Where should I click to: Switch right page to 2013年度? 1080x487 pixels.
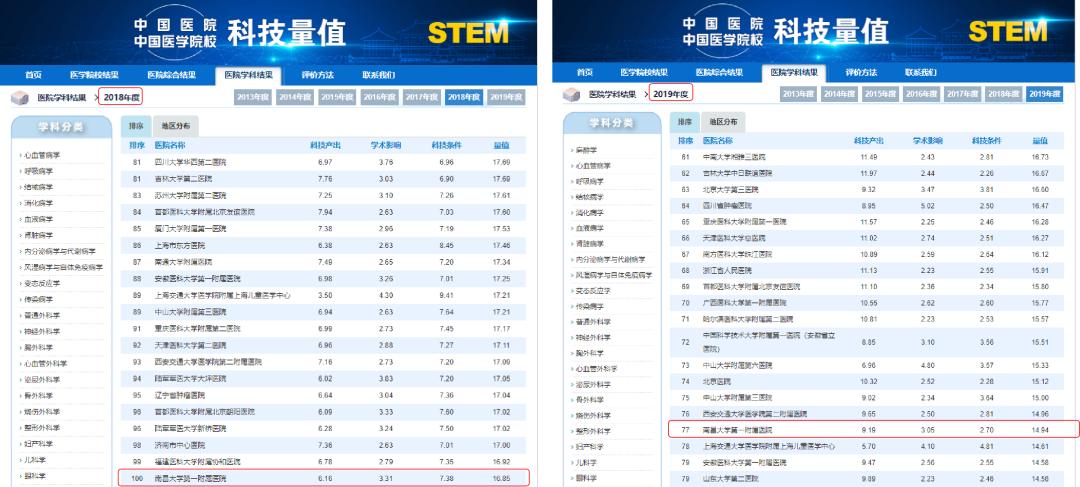(x=798, y=94)
